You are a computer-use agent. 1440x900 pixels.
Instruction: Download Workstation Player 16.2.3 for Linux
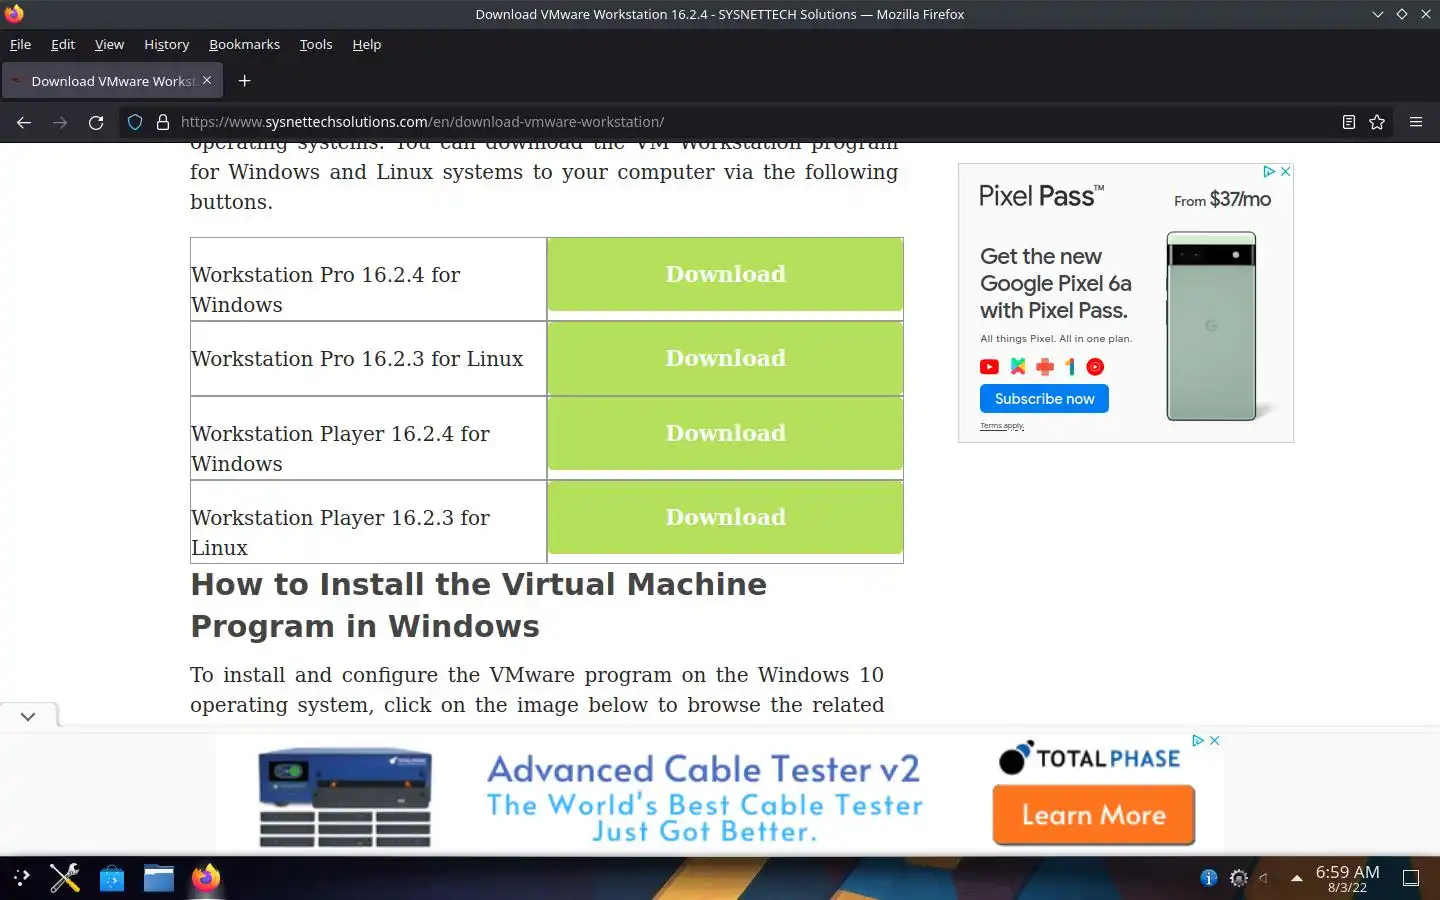tap(725, 517)
